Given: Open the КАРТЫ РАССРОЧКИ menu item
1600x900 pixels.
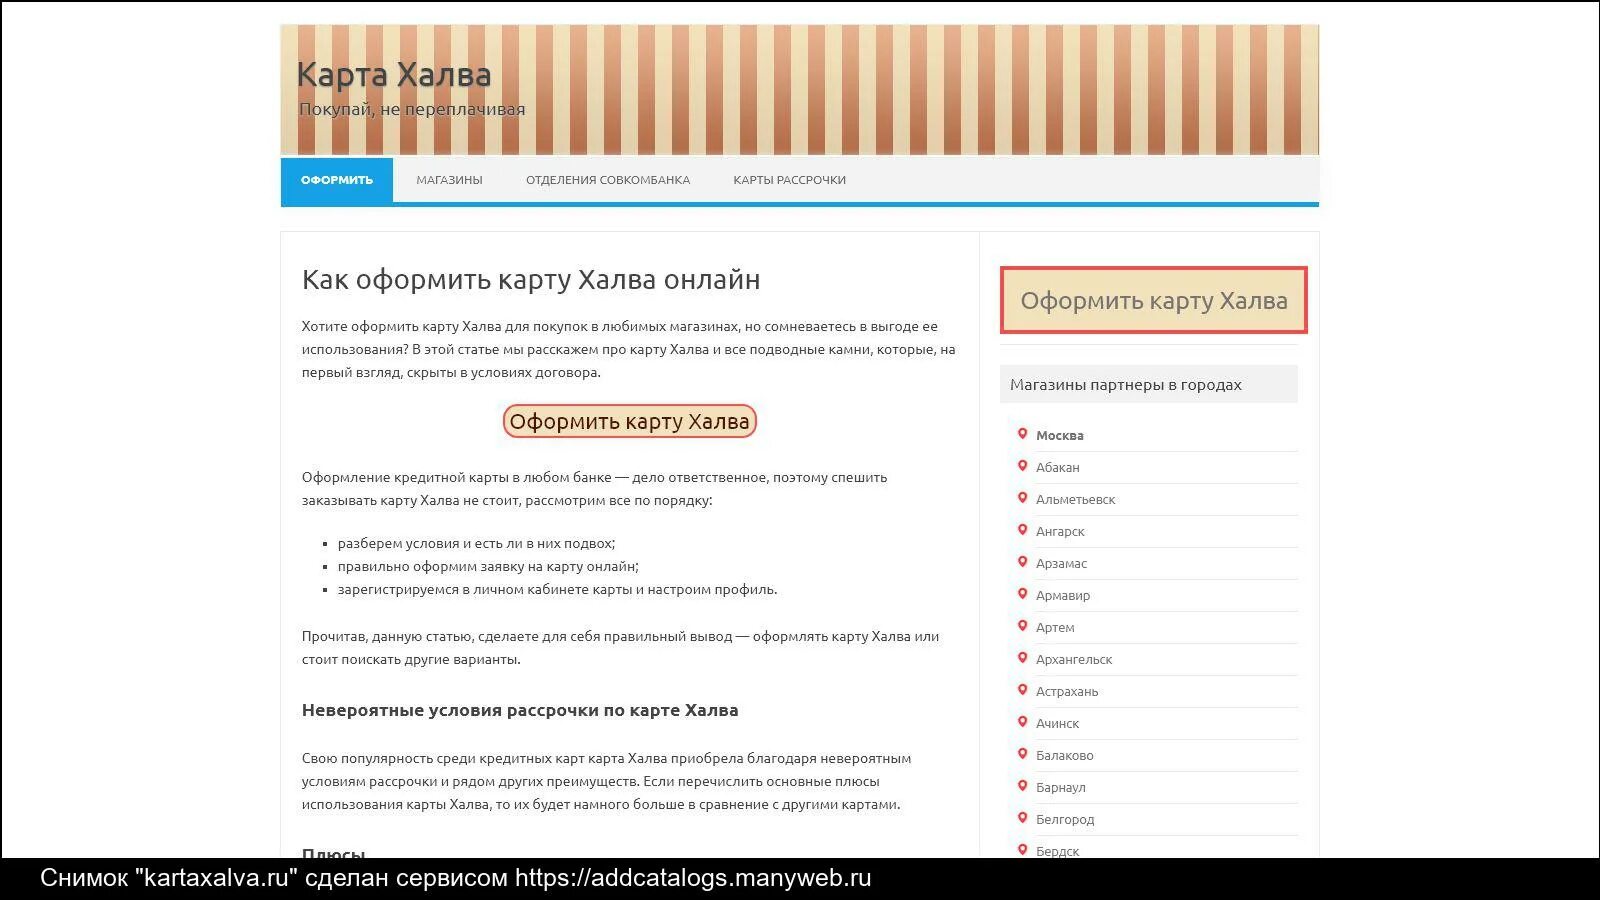Looking at the screenshot, I should (x=789, y=180).
